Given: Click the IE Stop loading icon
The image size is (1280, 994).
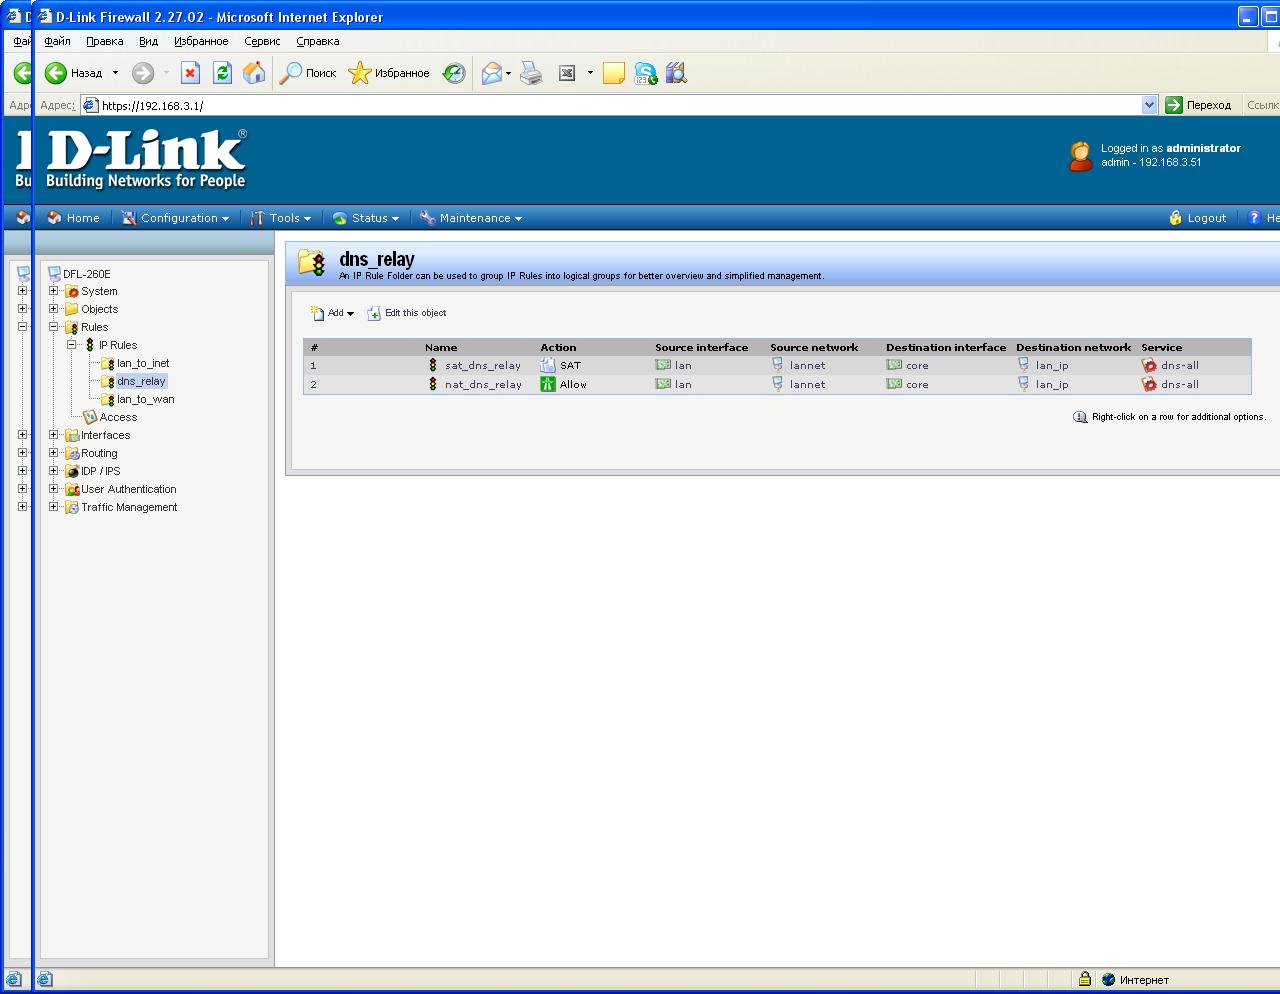Looking at the screenshot, I should coord(190,73).
